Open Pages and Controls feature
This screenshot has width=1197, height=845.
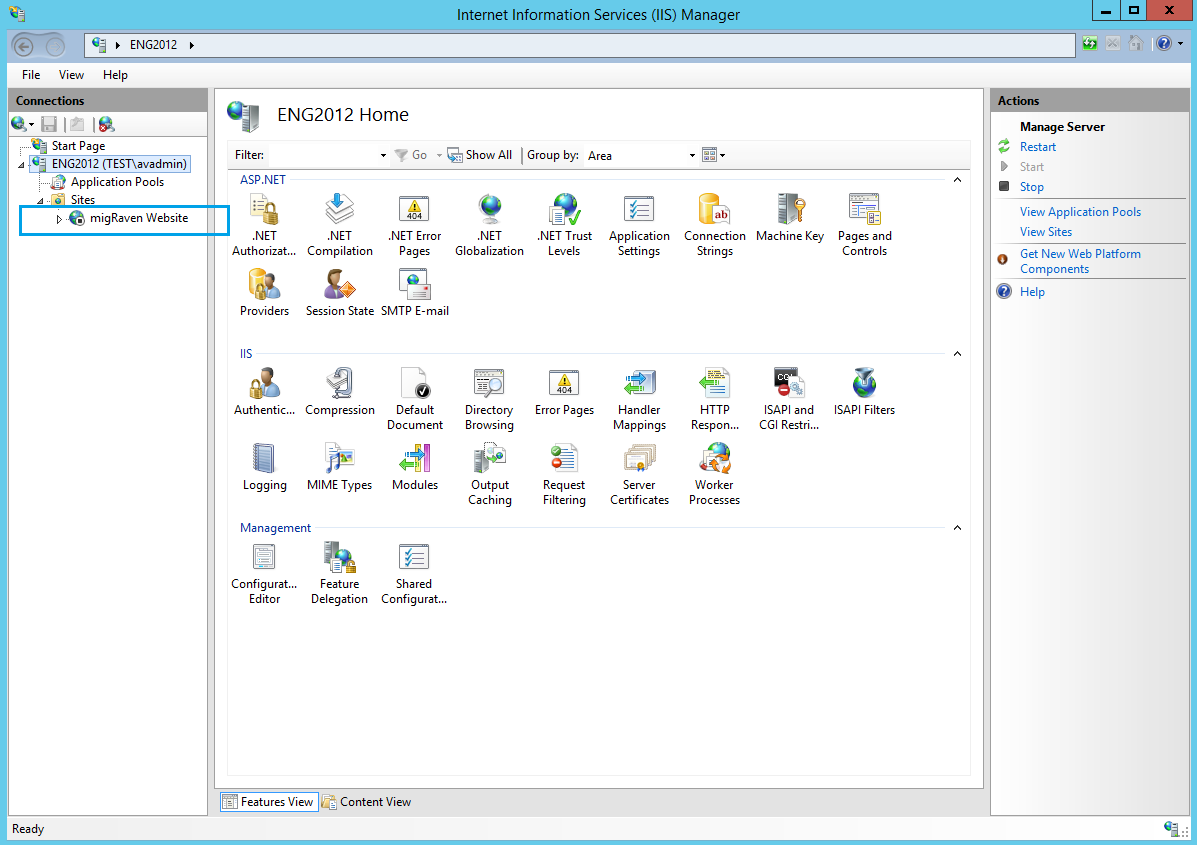[x=864, y=225]
